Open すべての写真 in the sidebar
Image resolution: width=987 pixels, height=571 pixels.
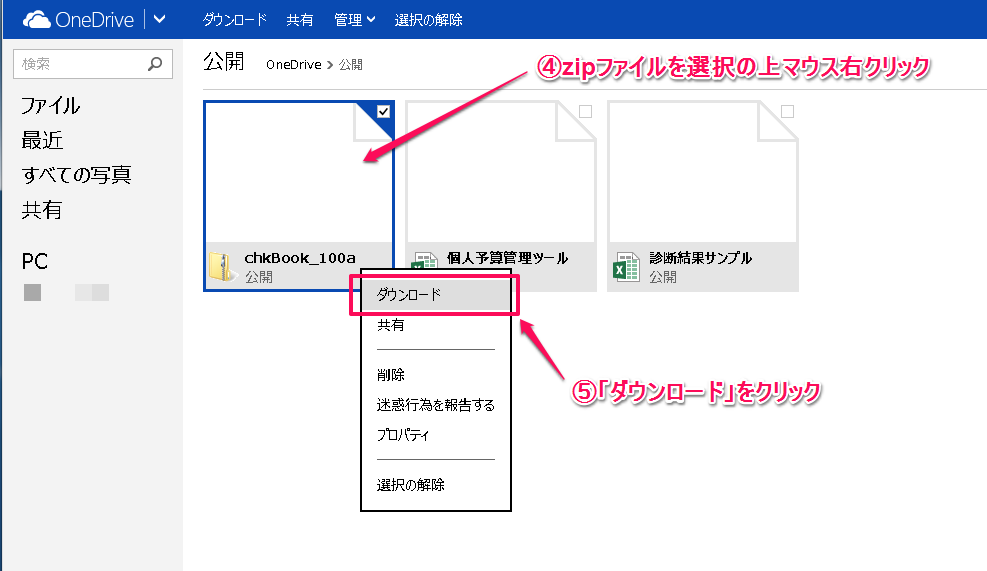tap(76, 175)
